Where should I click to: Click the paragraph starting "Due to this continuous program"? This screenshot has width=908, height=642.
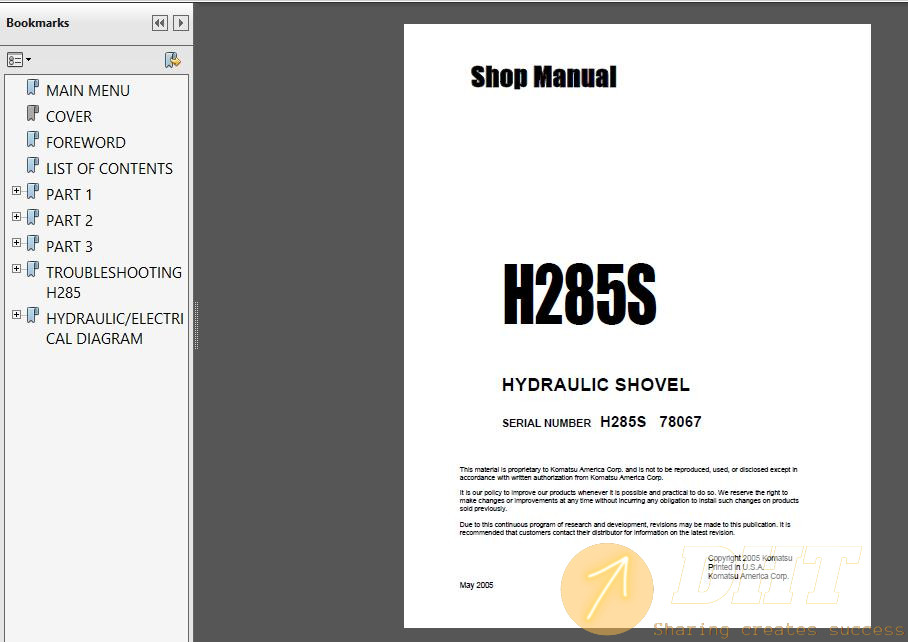pyautogui.click(x=625, y=529)
